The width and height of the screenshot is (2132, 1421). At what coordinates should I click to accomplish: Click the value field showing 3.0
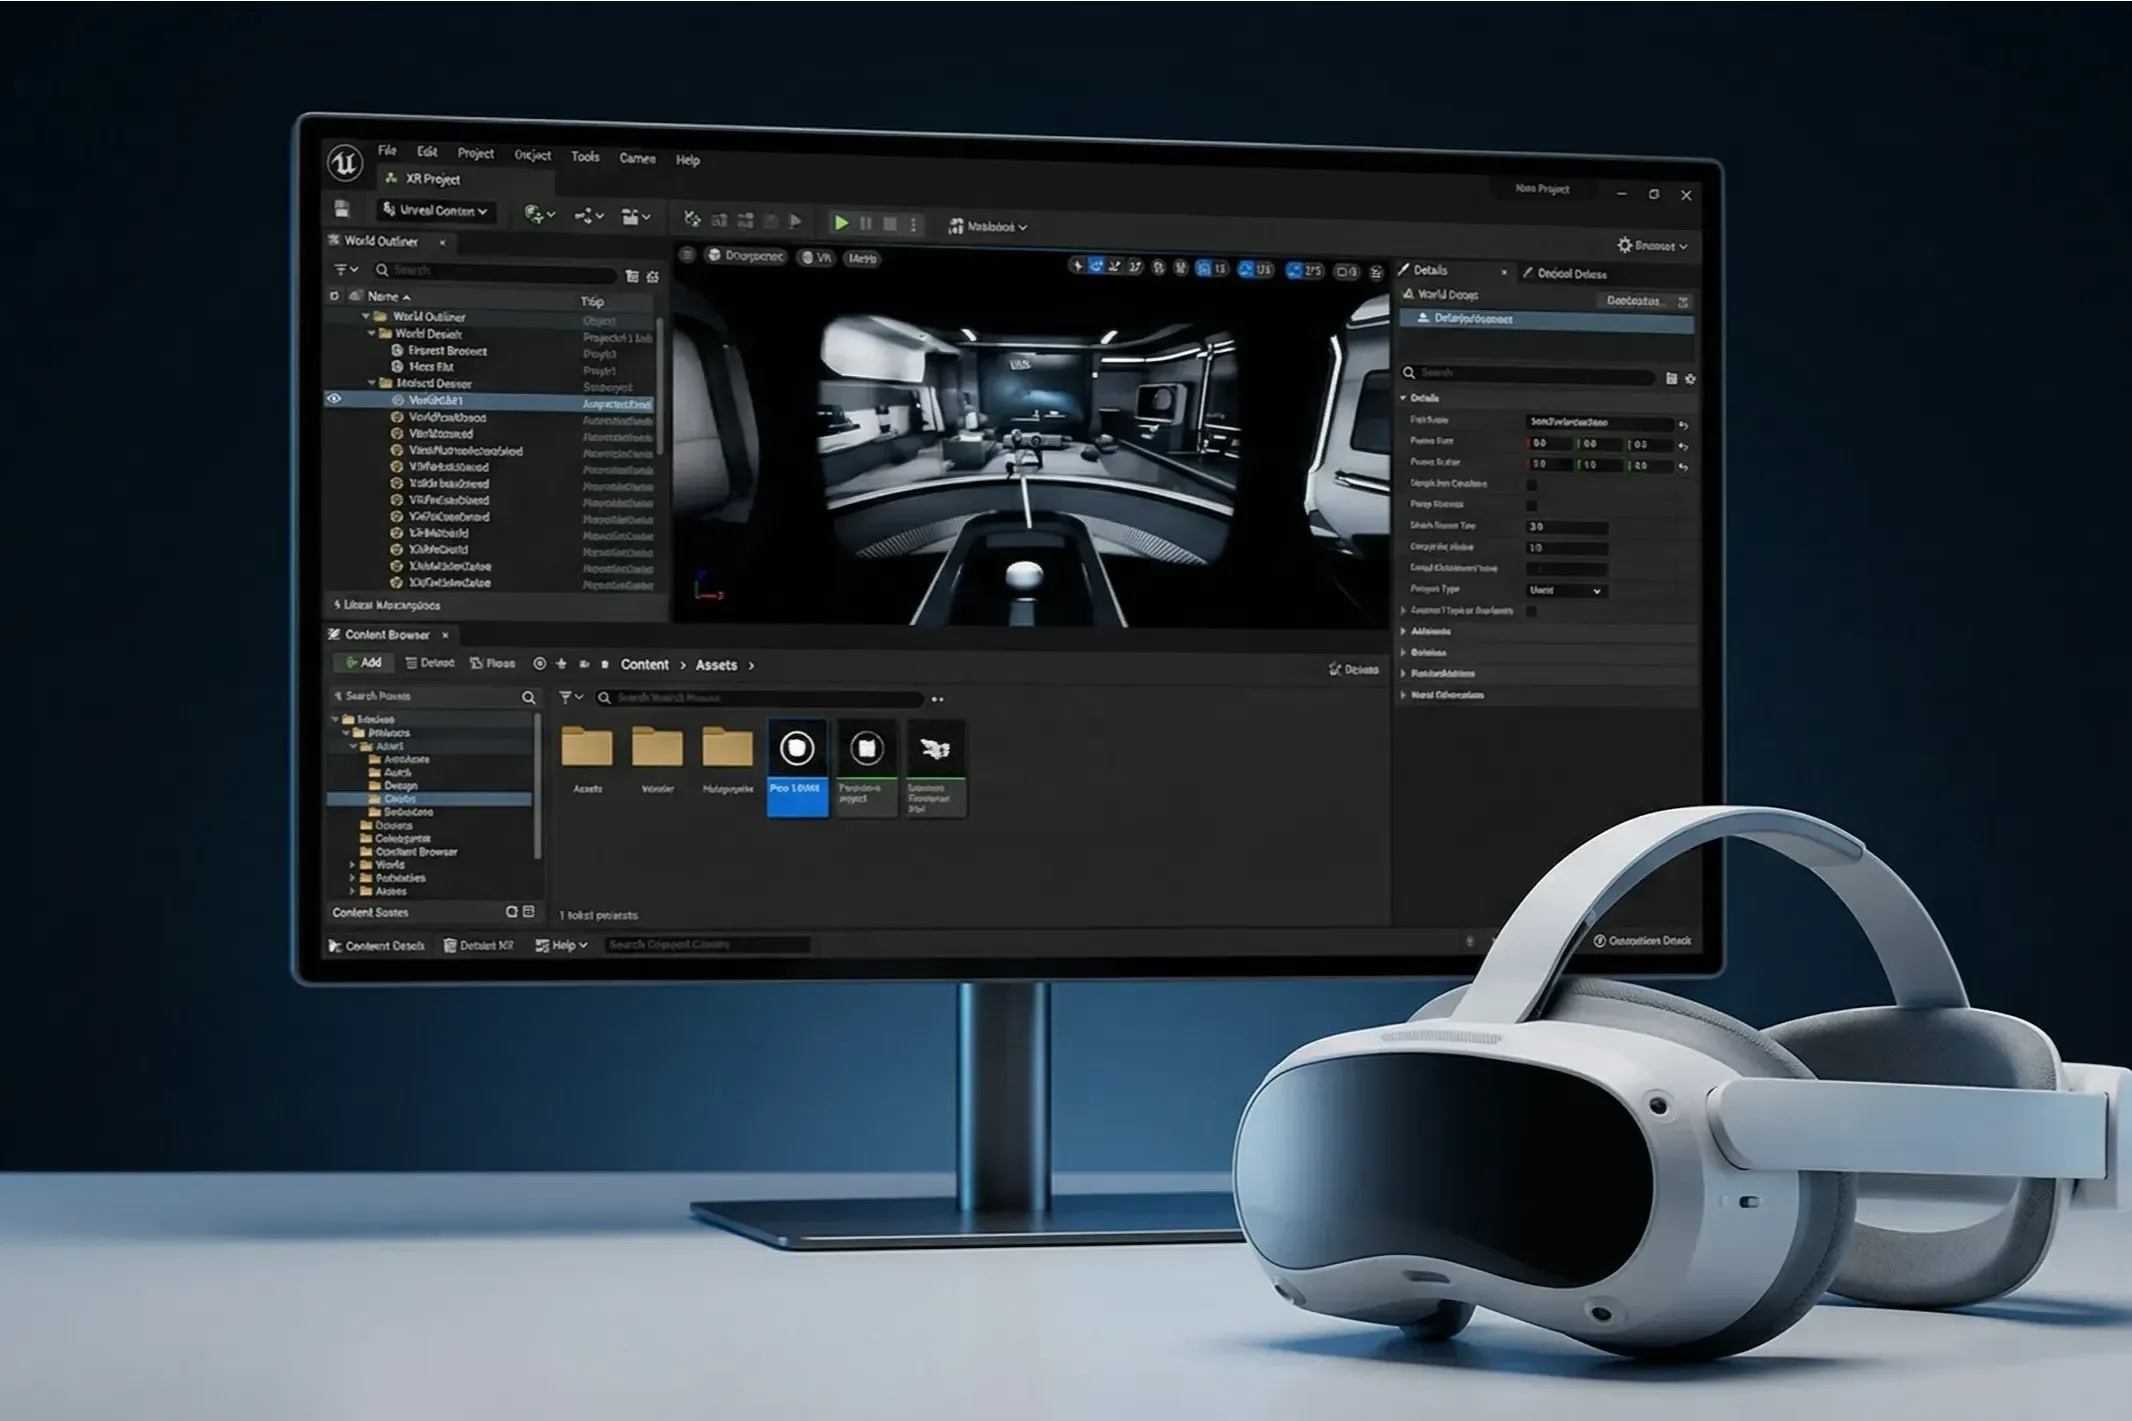[1567, 527]
